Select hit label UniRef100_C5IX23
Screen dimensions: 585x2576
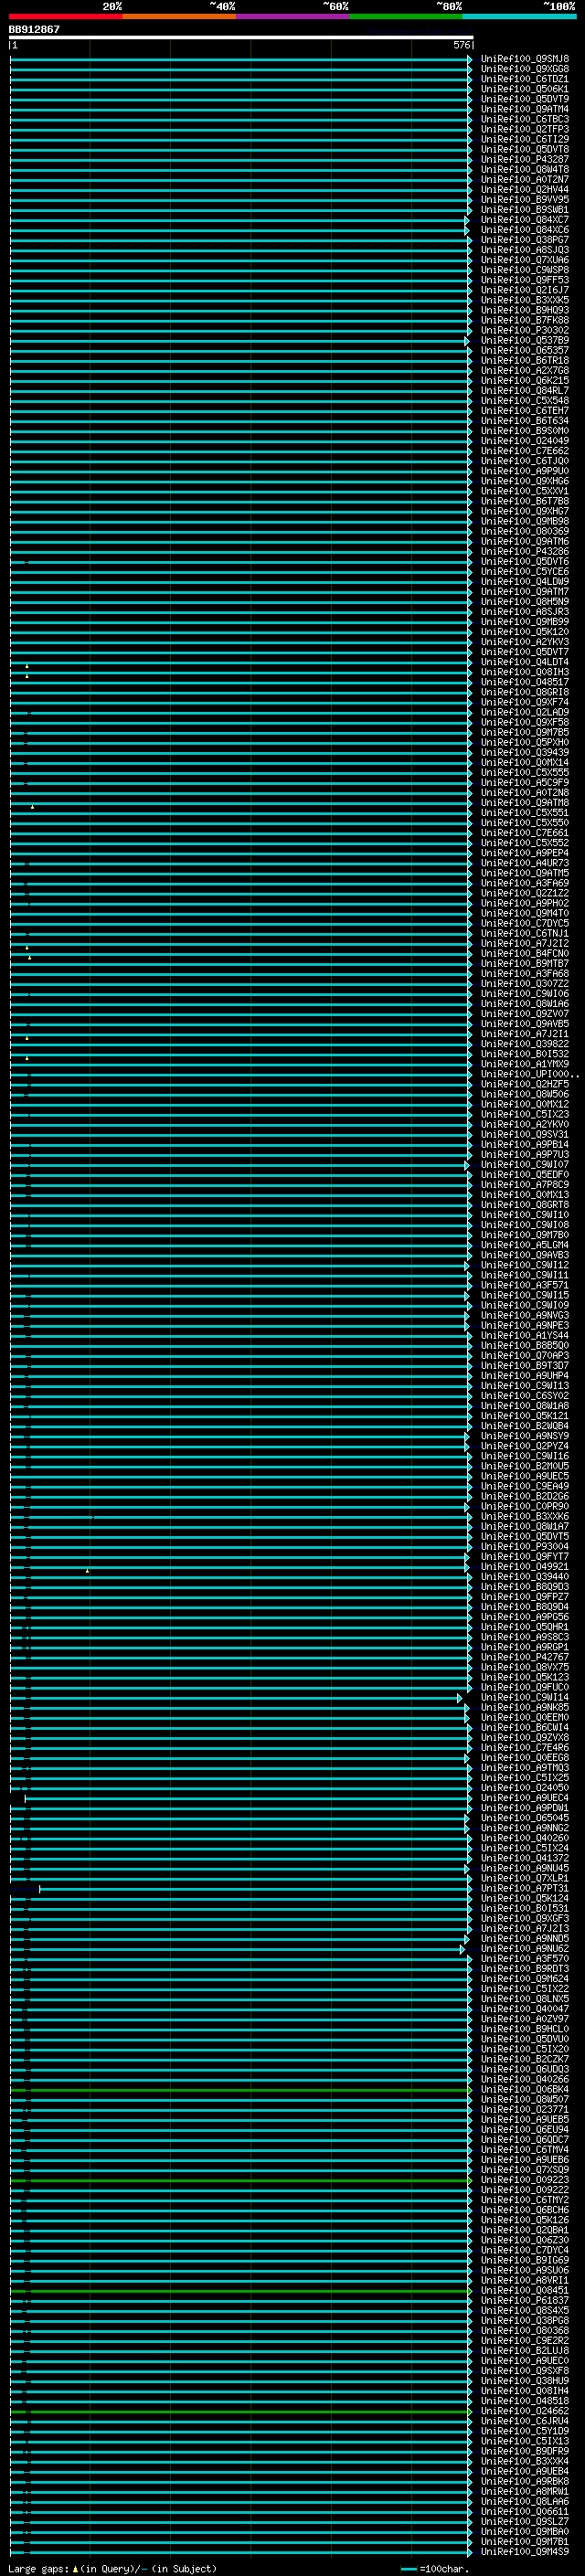[x=524, y=1114]
